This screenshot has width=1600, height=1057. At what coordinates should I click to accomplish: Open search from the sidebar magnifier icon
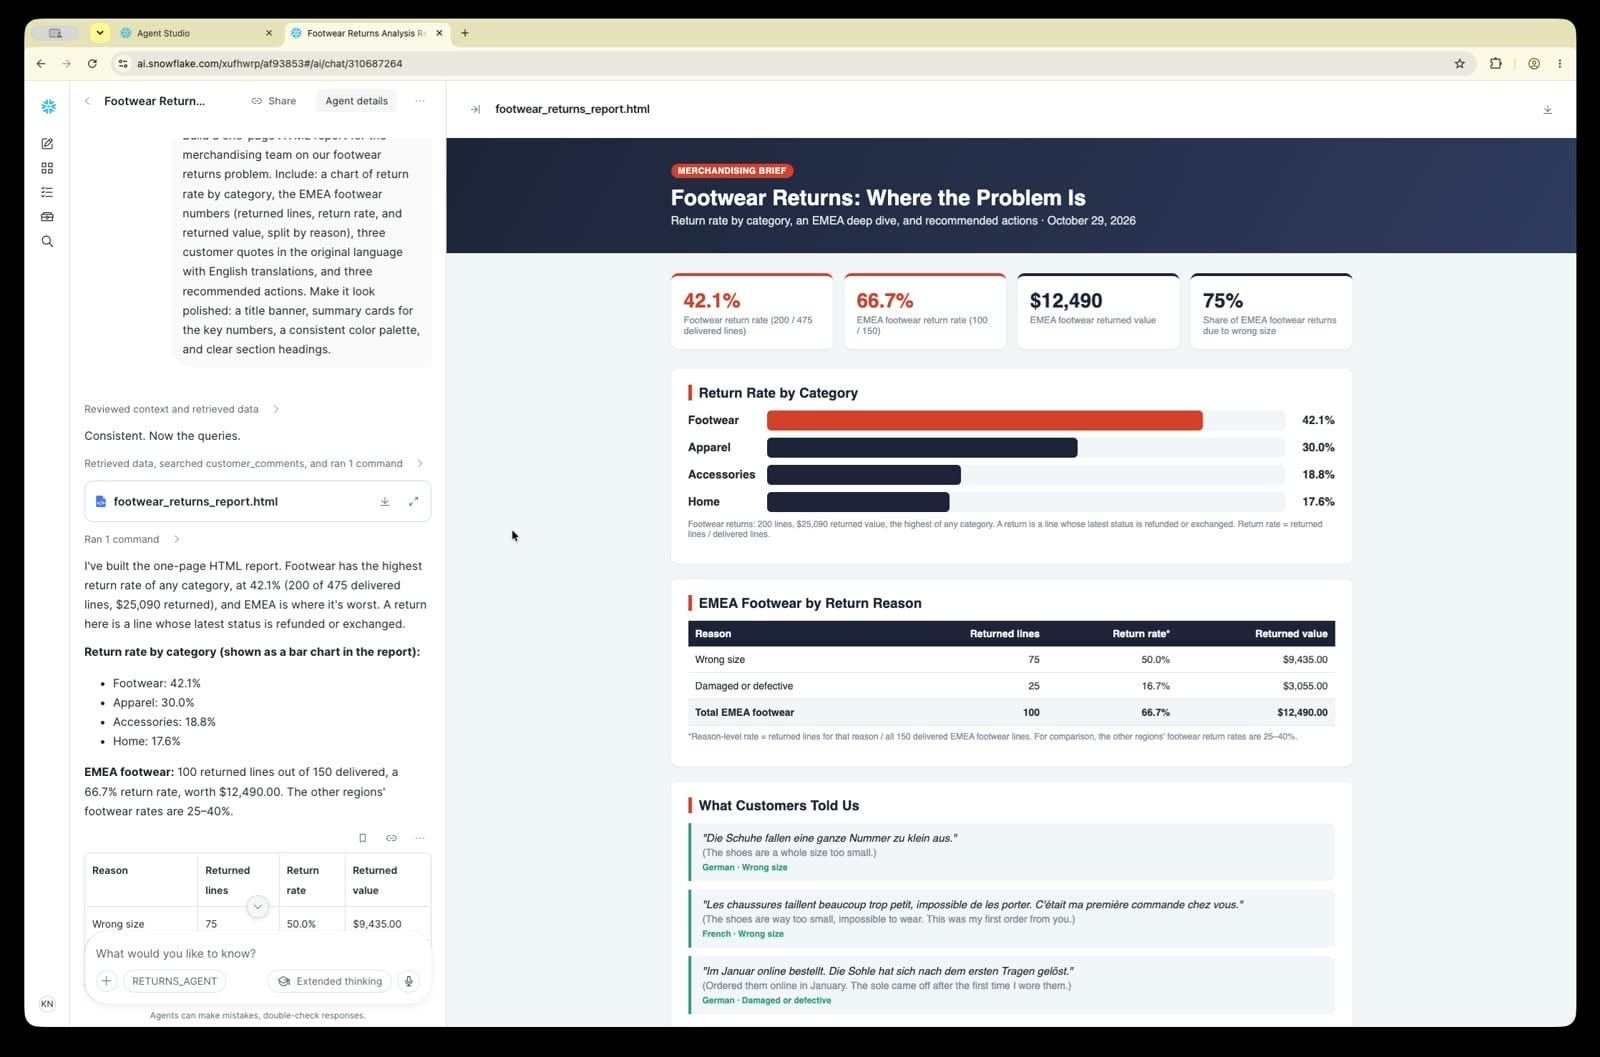[x=47, y=241]
